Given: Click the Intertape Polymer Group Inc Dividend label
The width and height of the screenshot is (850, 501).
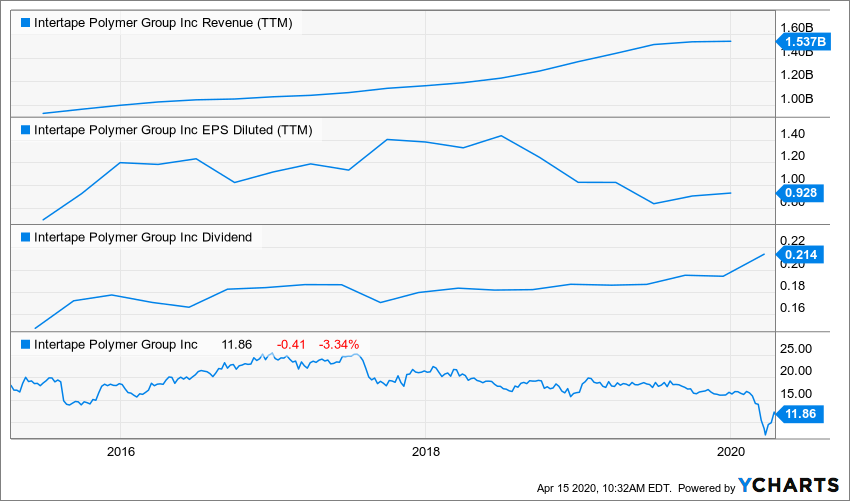Looking at the screenshot, I should click(x=143, y=237).
